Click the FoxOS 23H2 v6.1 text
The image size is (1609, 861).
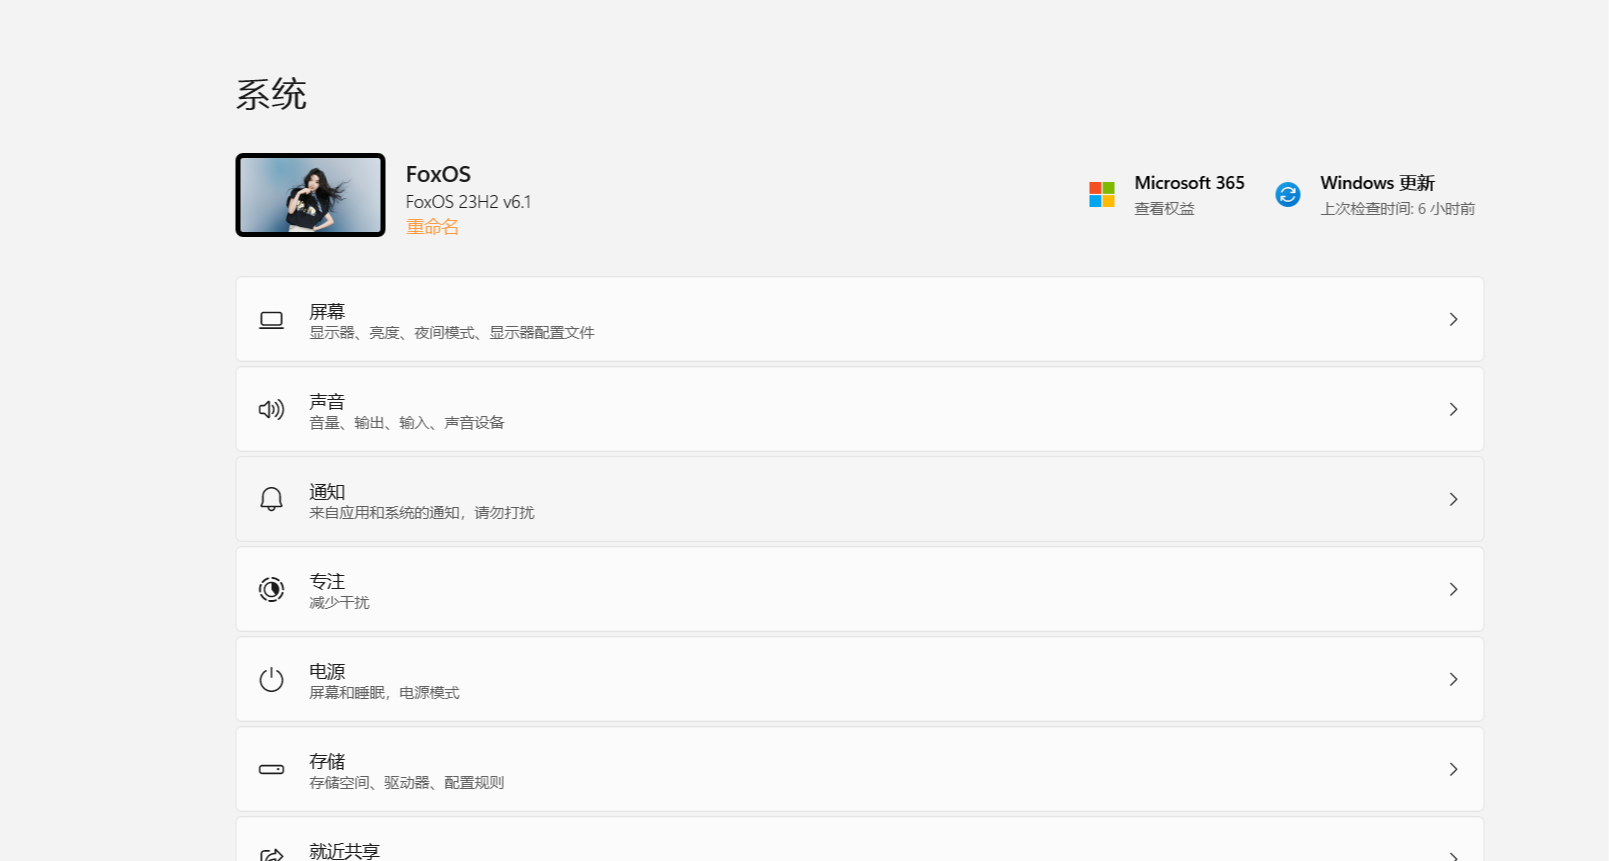pyautogui.click(x=468, y=202)
